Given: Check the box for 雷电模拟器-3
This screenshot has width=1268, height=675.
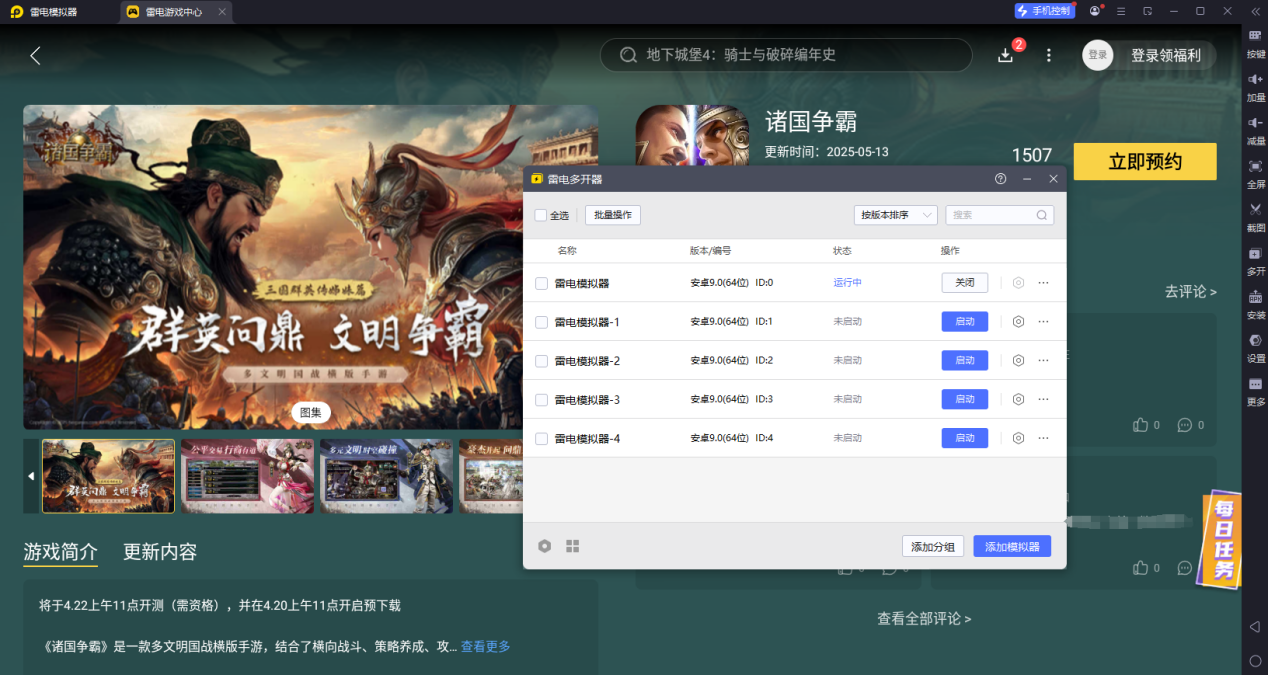Looking at the screenshot, I should coord(541,400).
